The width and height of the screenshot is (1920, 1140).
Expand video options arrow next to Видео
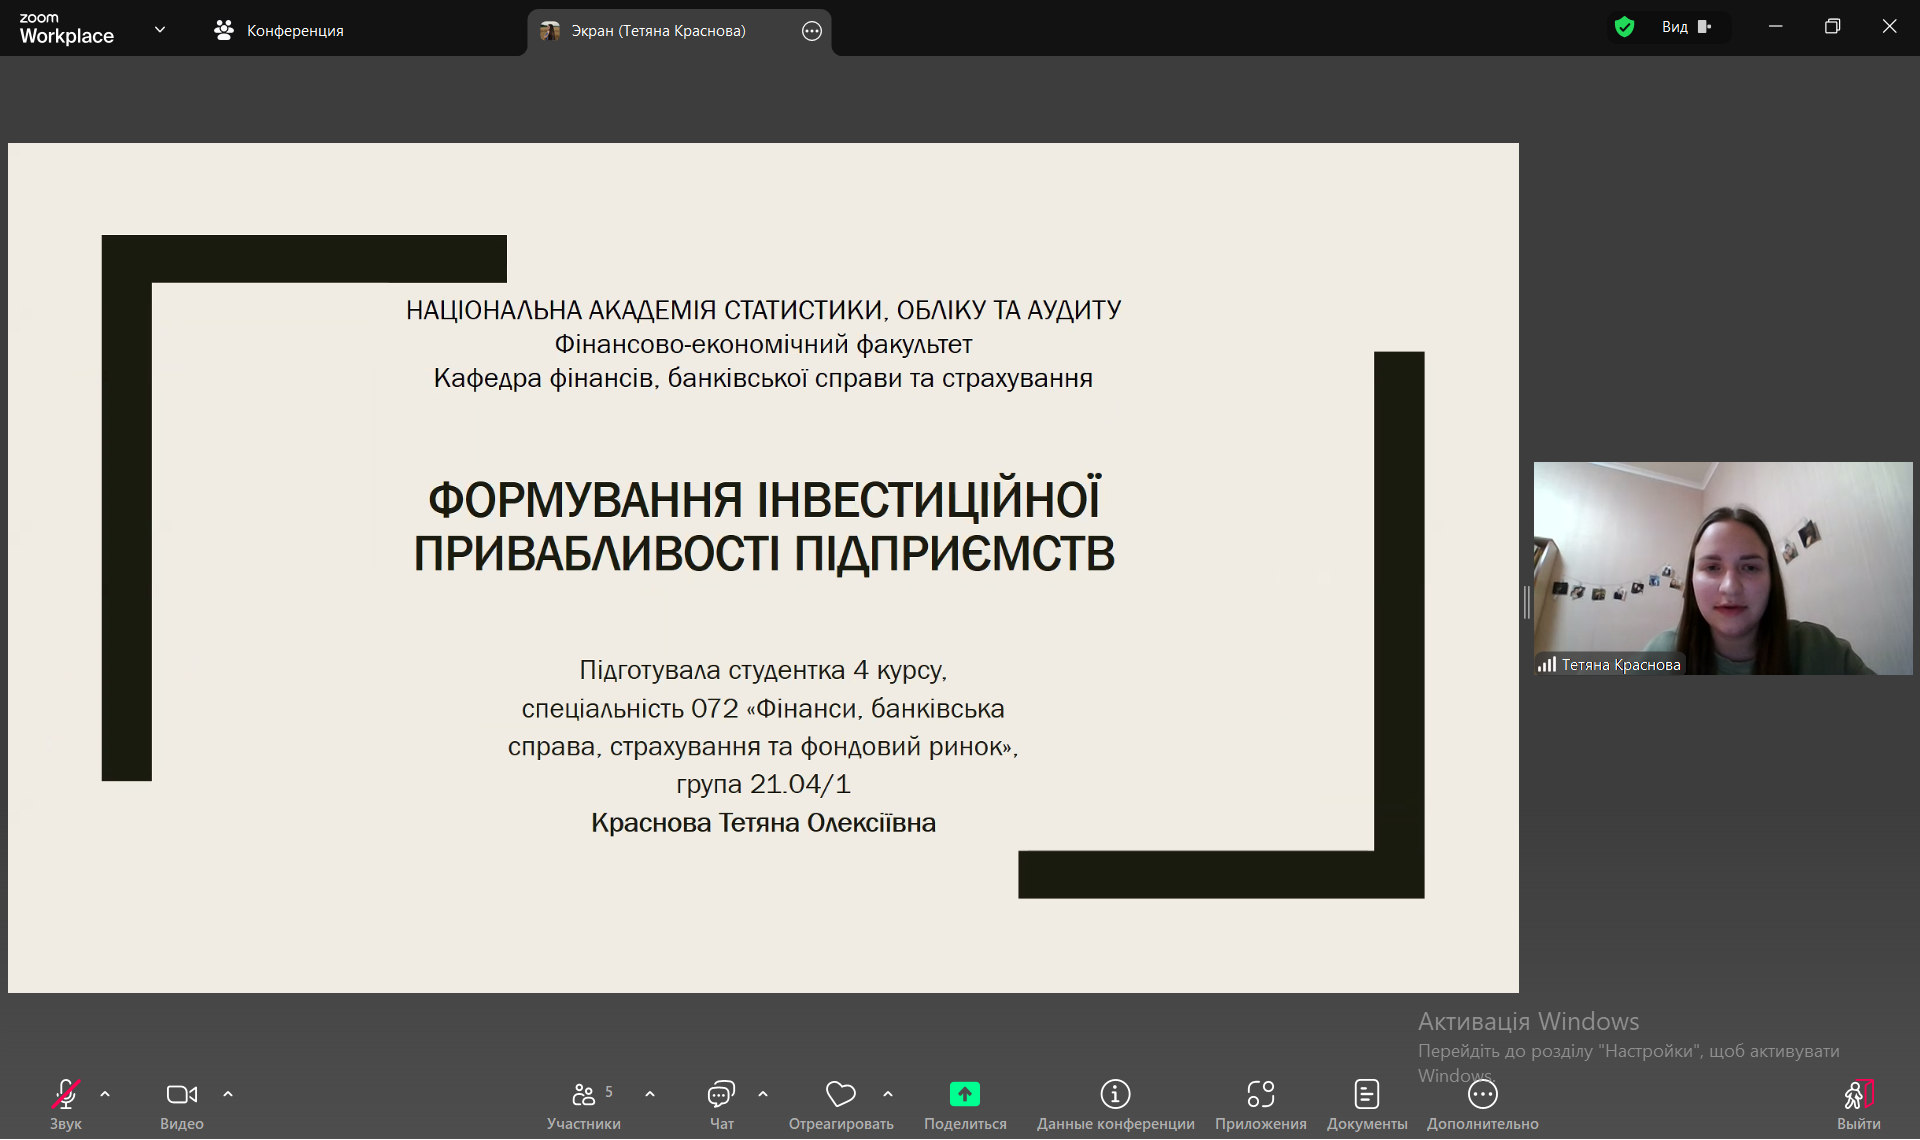pos(228,1094)
